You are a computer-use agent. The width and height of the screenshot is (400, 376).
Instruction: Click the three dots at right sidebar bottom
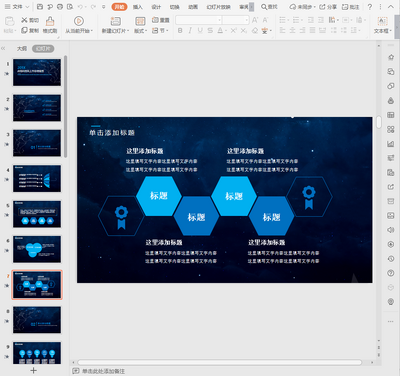point(391,321)
